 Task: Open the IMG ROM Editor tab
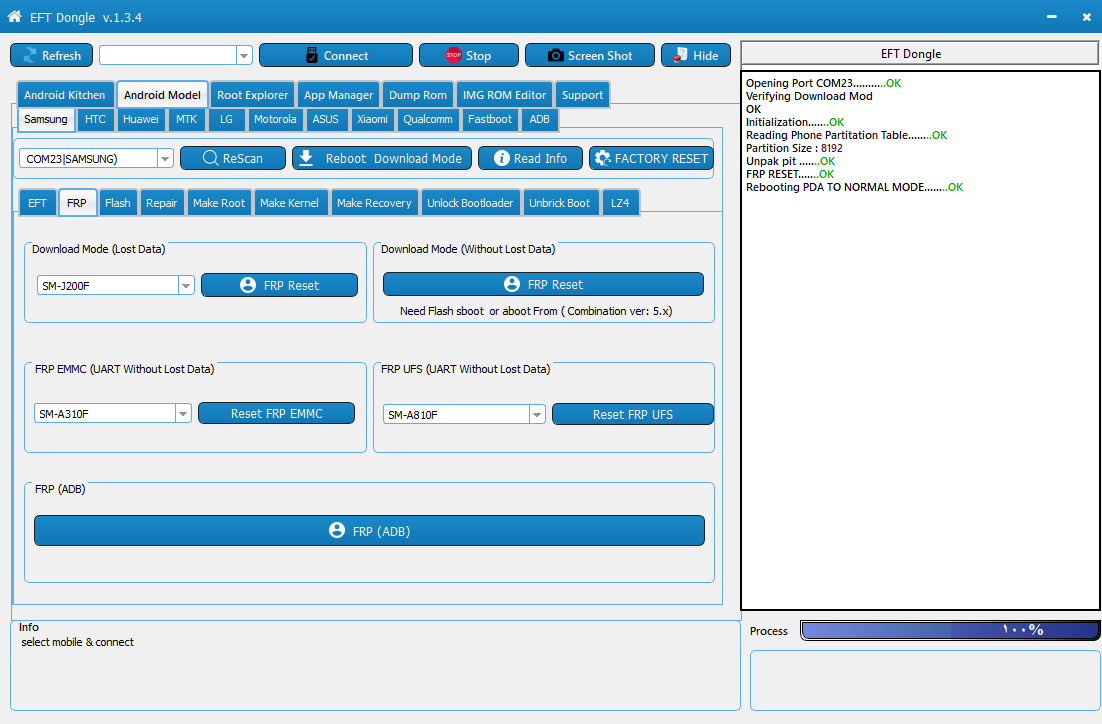pyautogui.click(x=504, y=95)
